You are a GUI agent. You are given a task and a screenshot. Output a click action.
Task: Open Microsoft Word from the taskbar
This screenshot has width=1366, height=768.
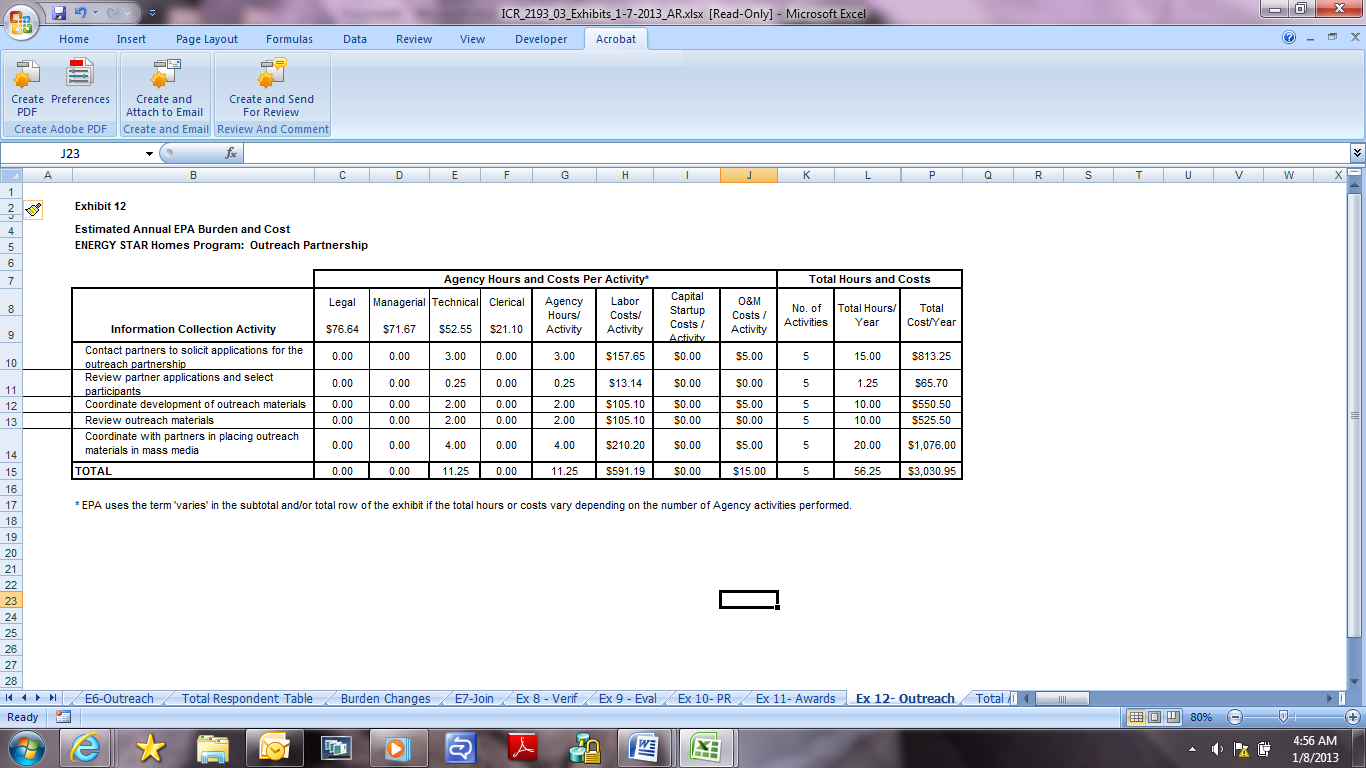point(646,747)
